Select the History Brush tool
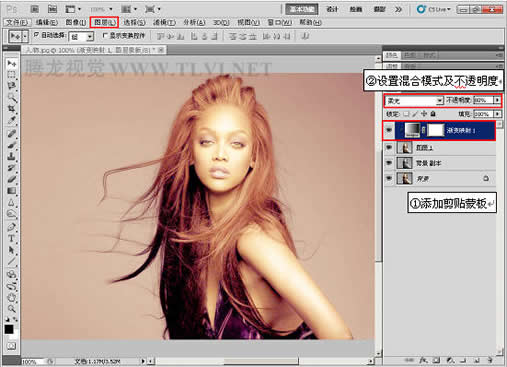This screenshot has height=367, width=507. tap(12, 168)
